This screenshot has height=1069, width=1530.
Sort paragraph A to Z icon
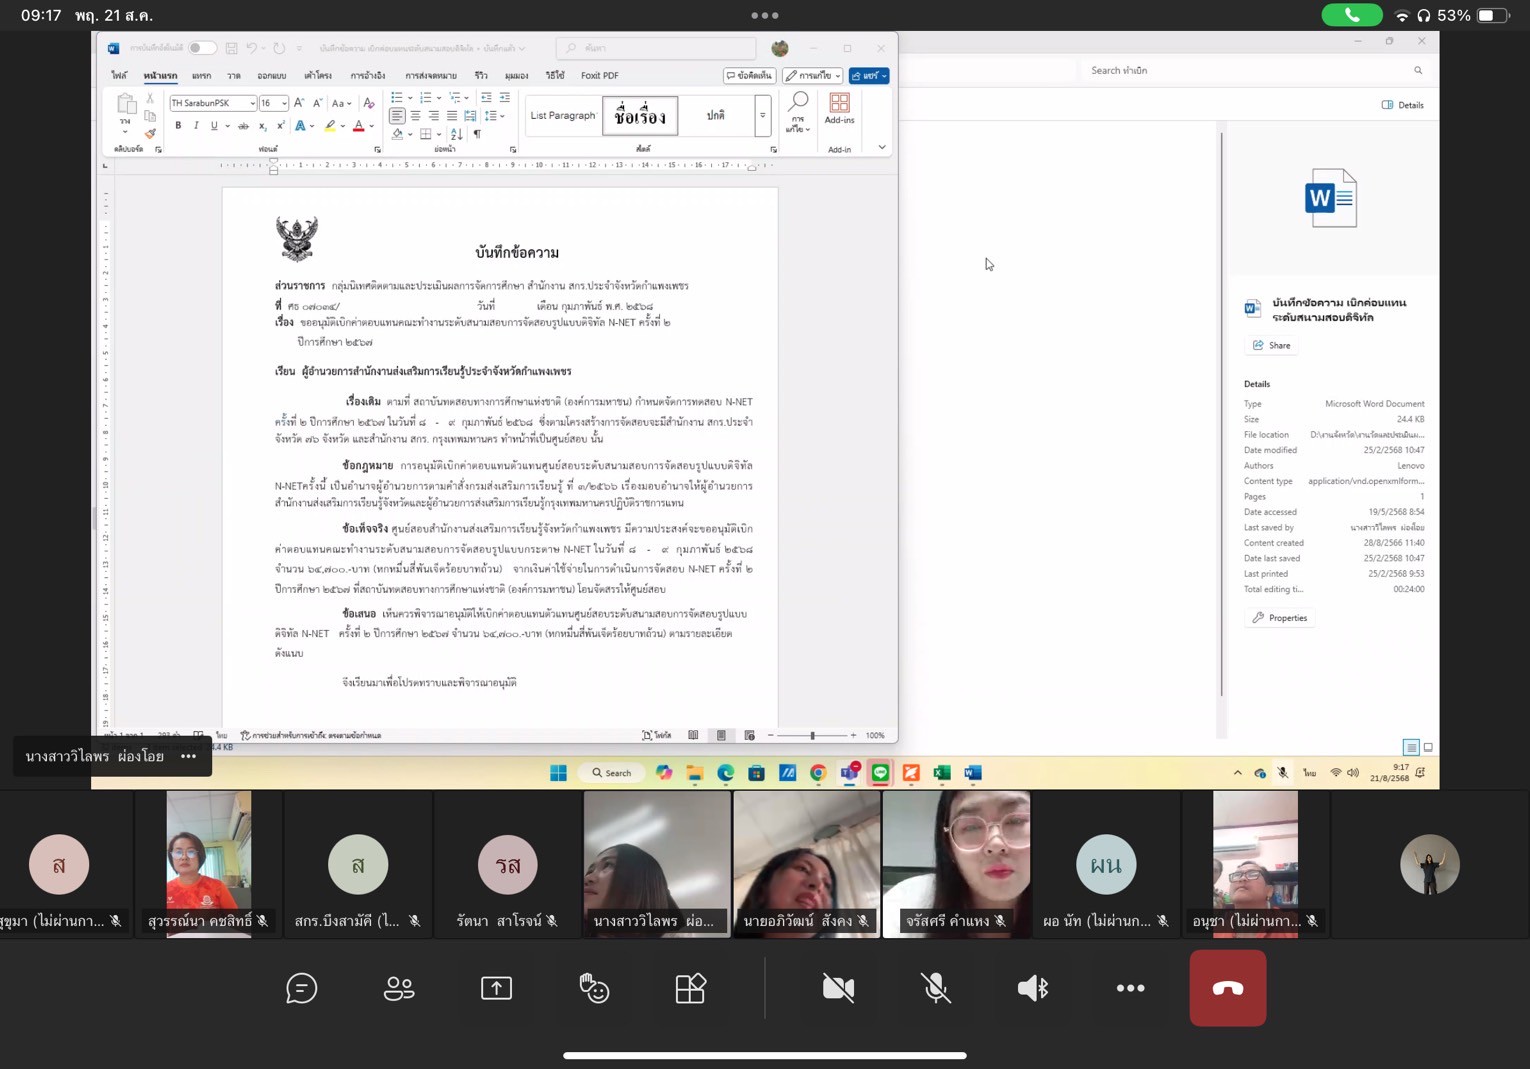[456, 134]
